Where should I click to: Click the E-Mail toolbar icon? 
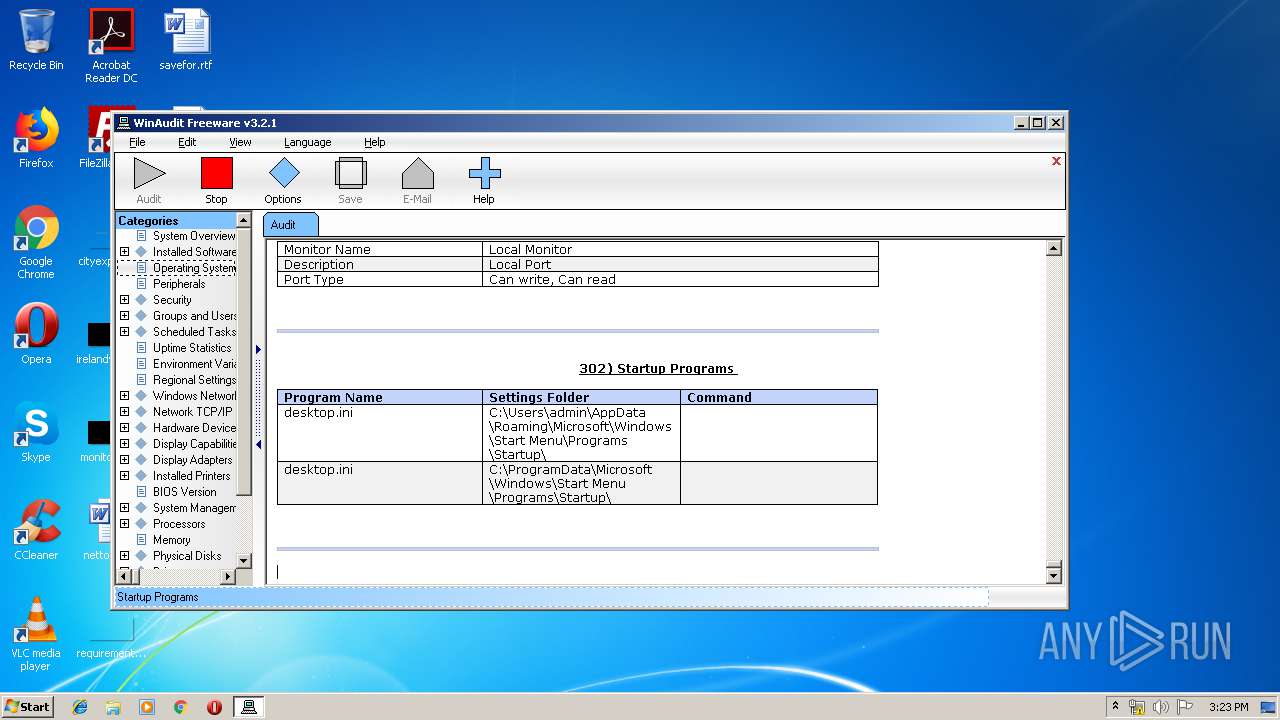(417, 174)
